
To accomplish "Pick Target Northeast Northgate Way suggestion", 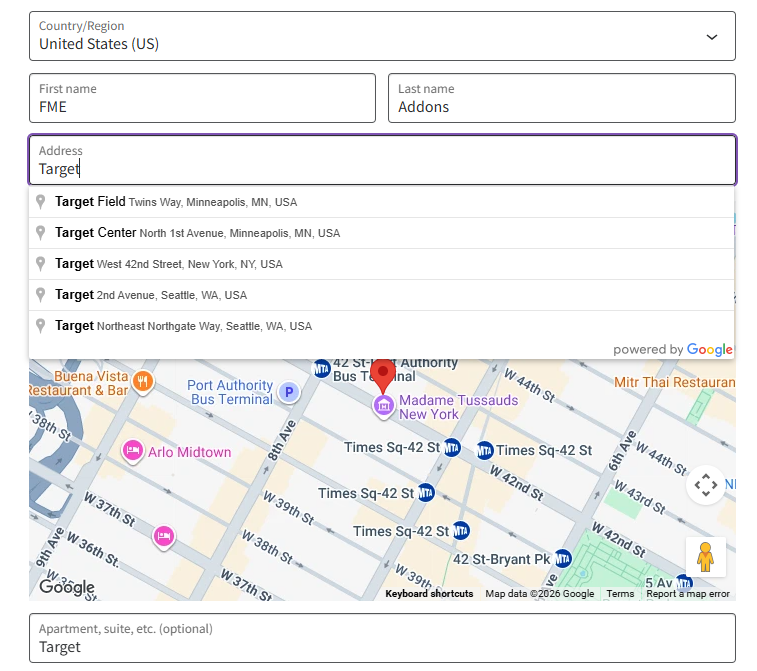I will [x=381, y=326].
